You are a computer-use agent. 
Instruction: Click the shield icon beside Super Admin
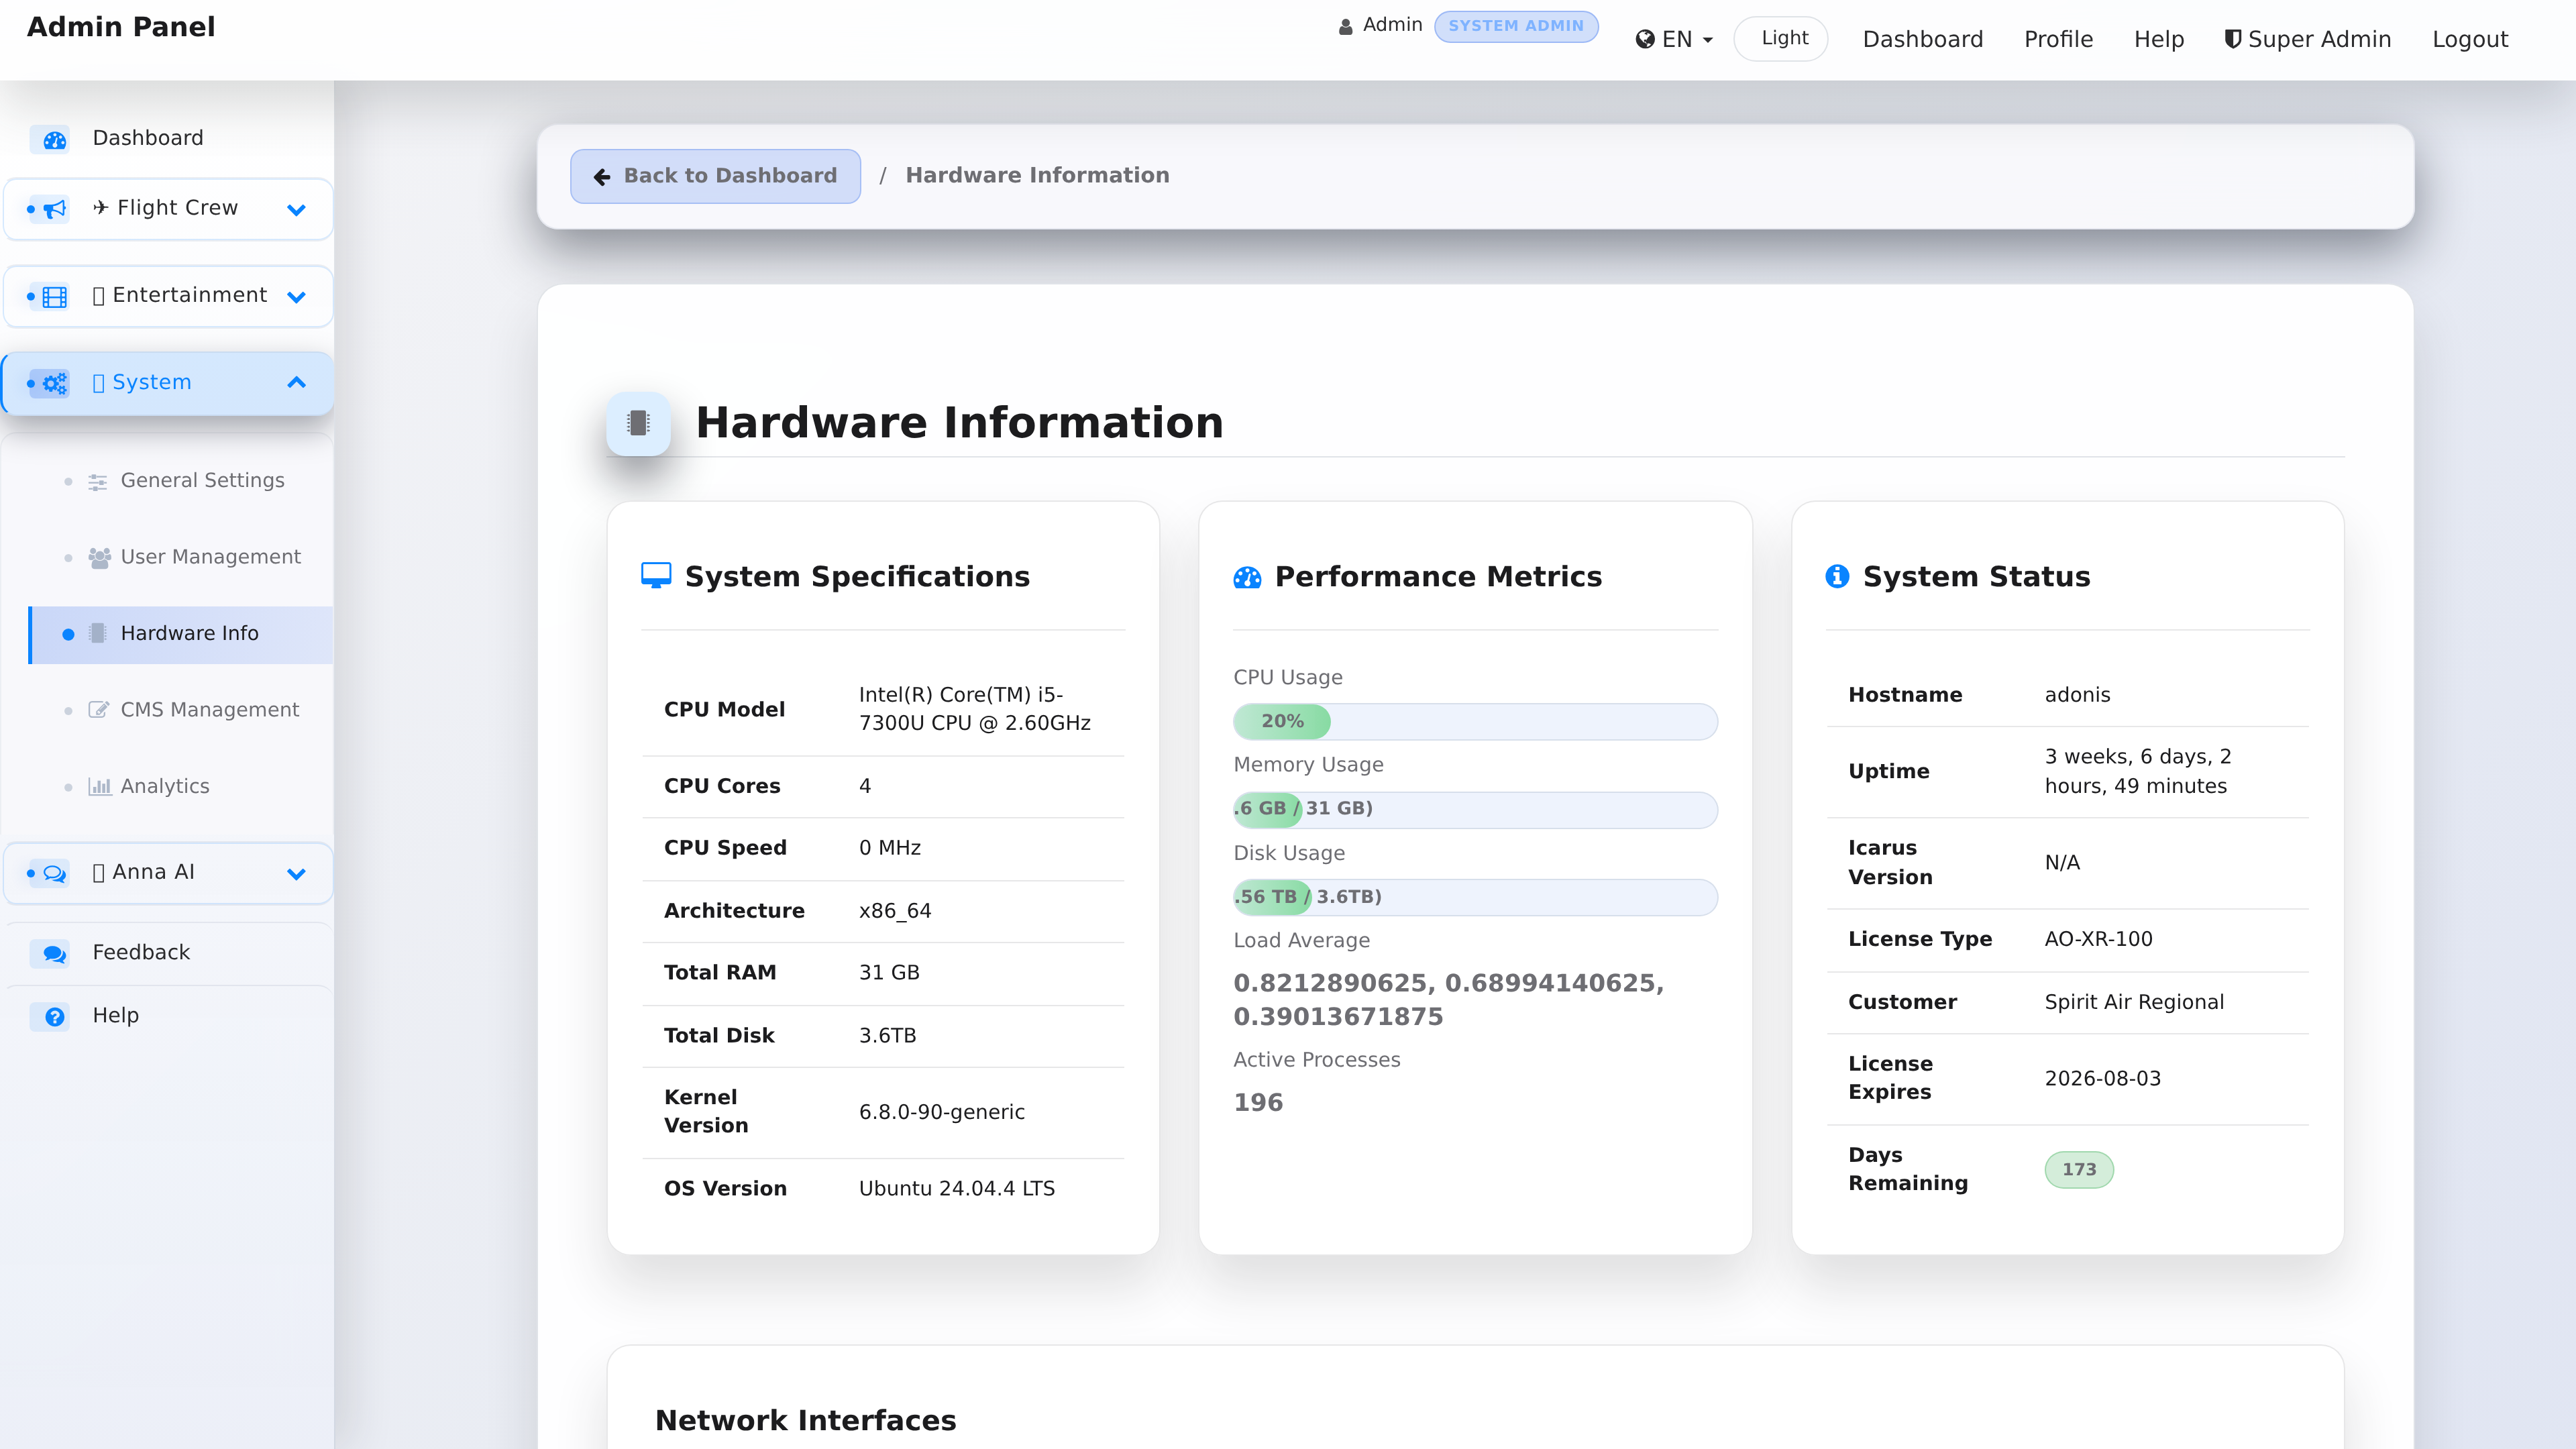pyautogui.click(x=2232, y=39)
